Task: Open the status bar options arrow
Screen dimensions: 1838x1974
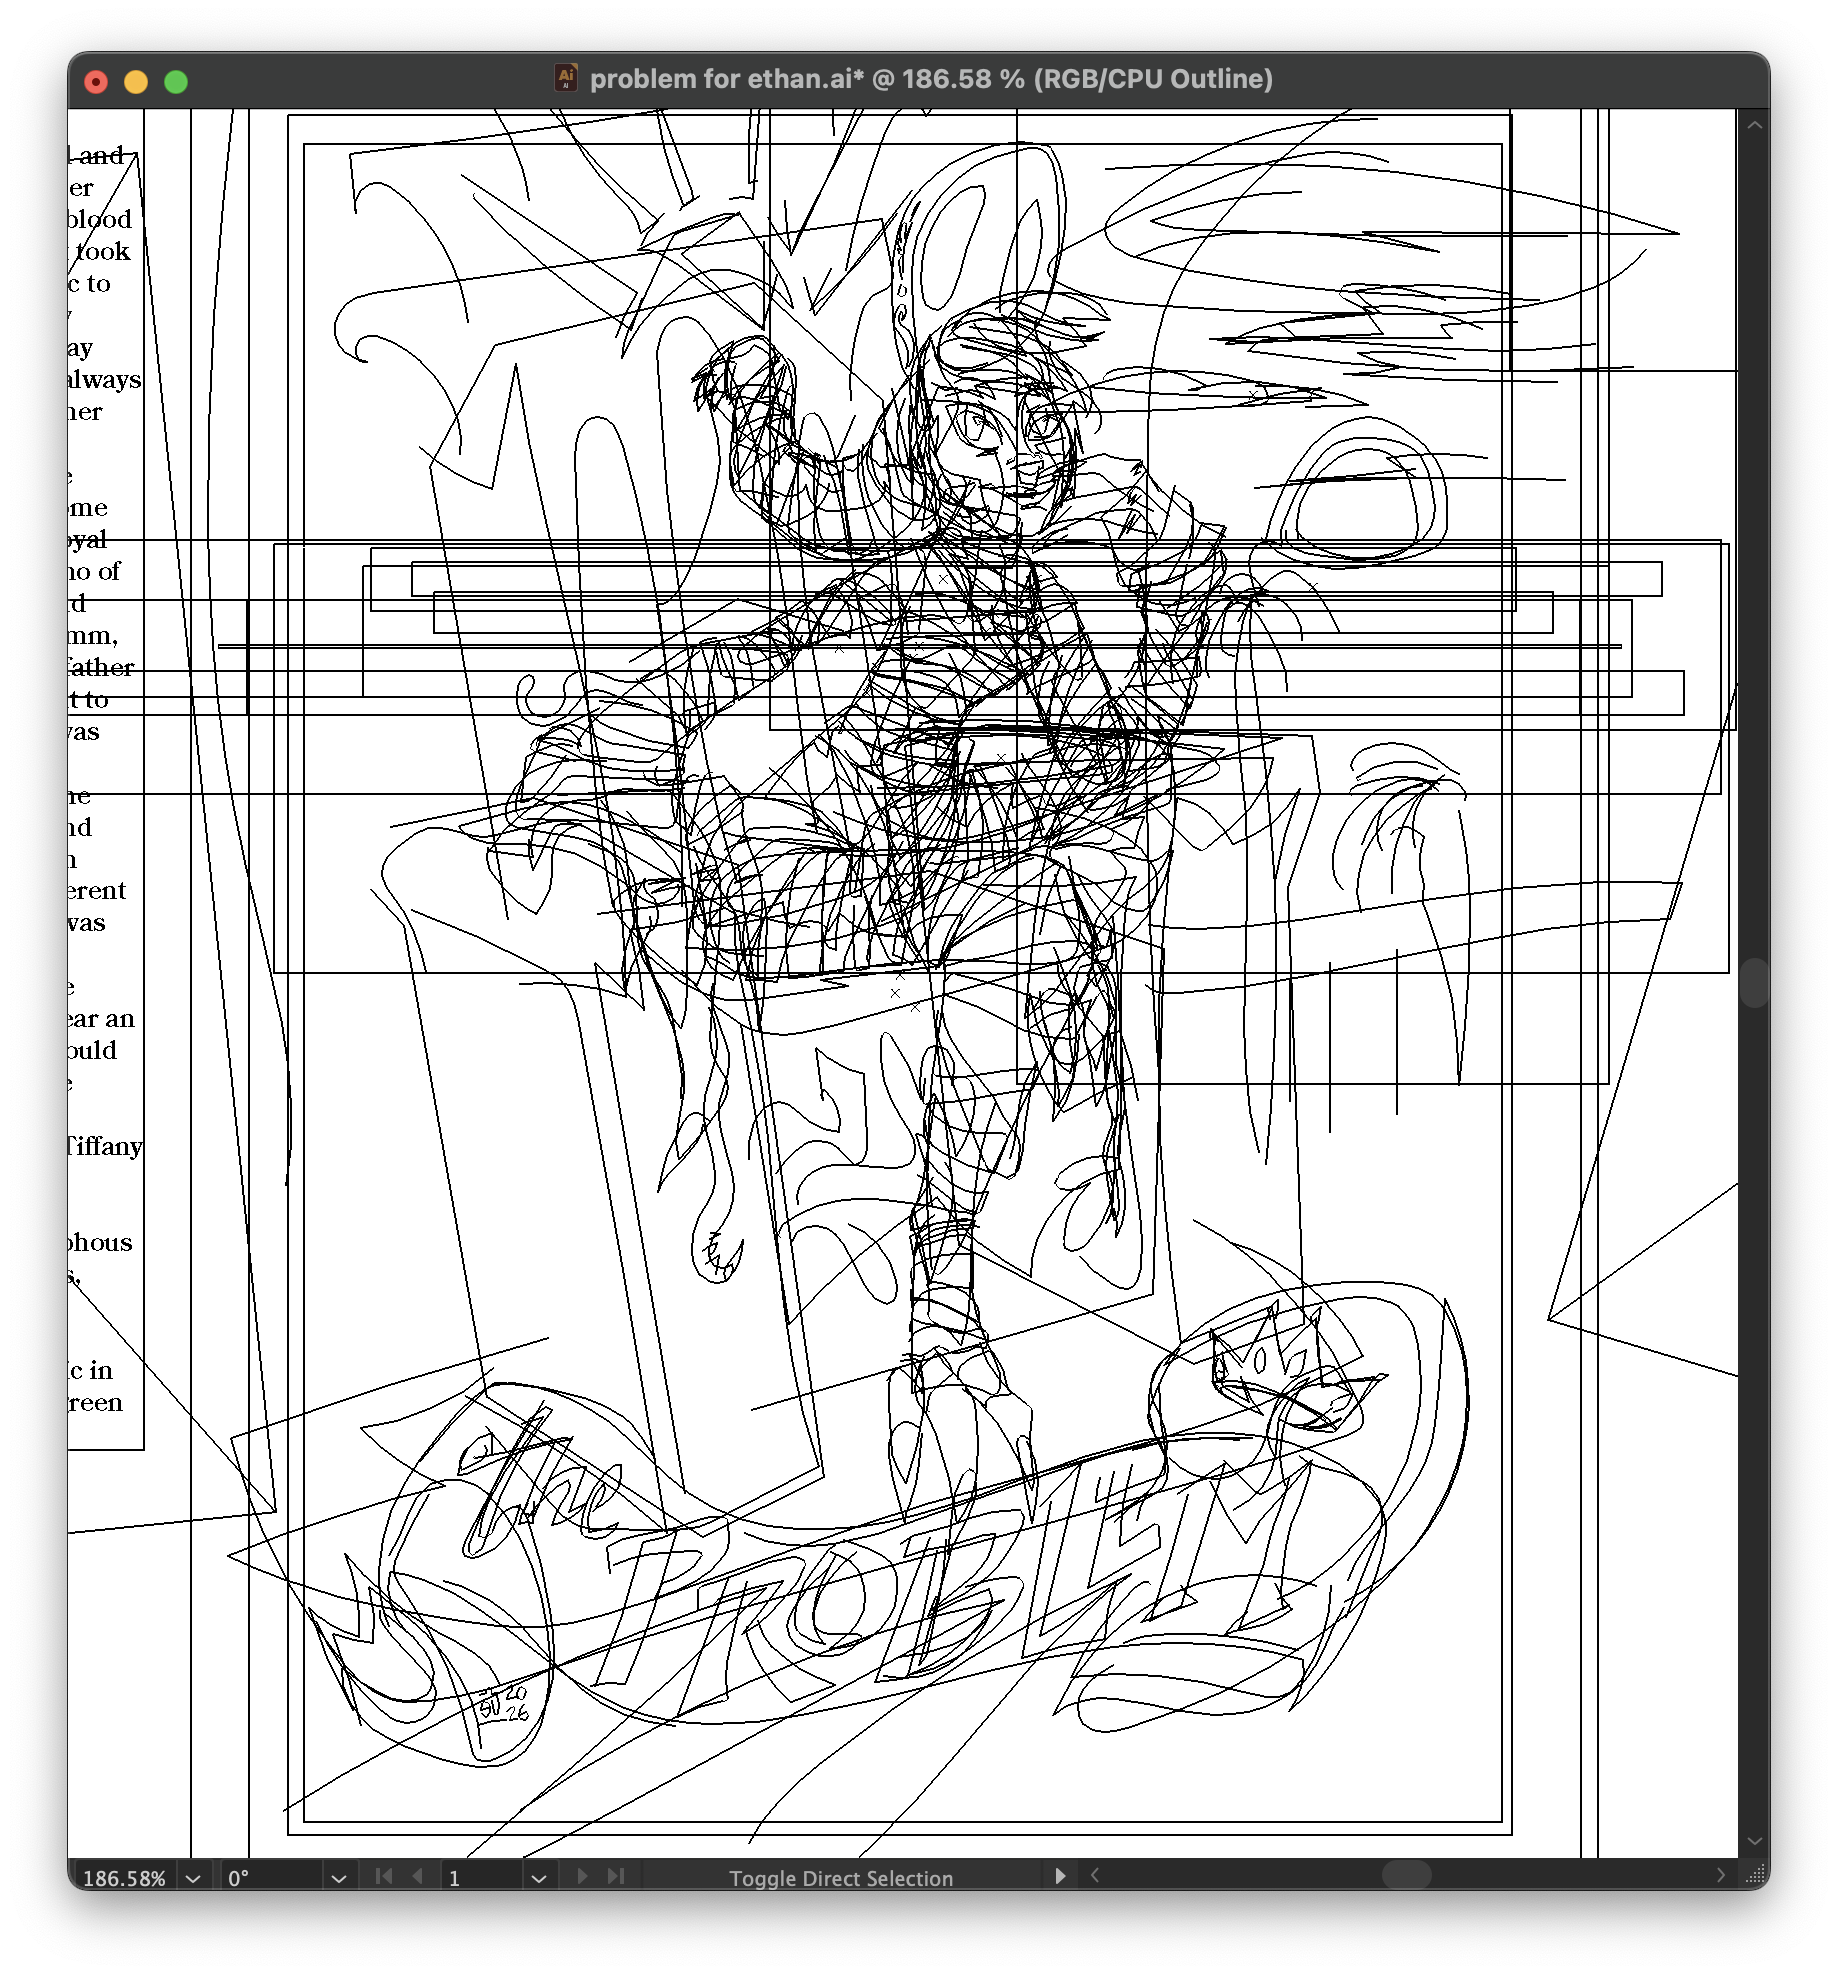Action: click(1060, 1876)
